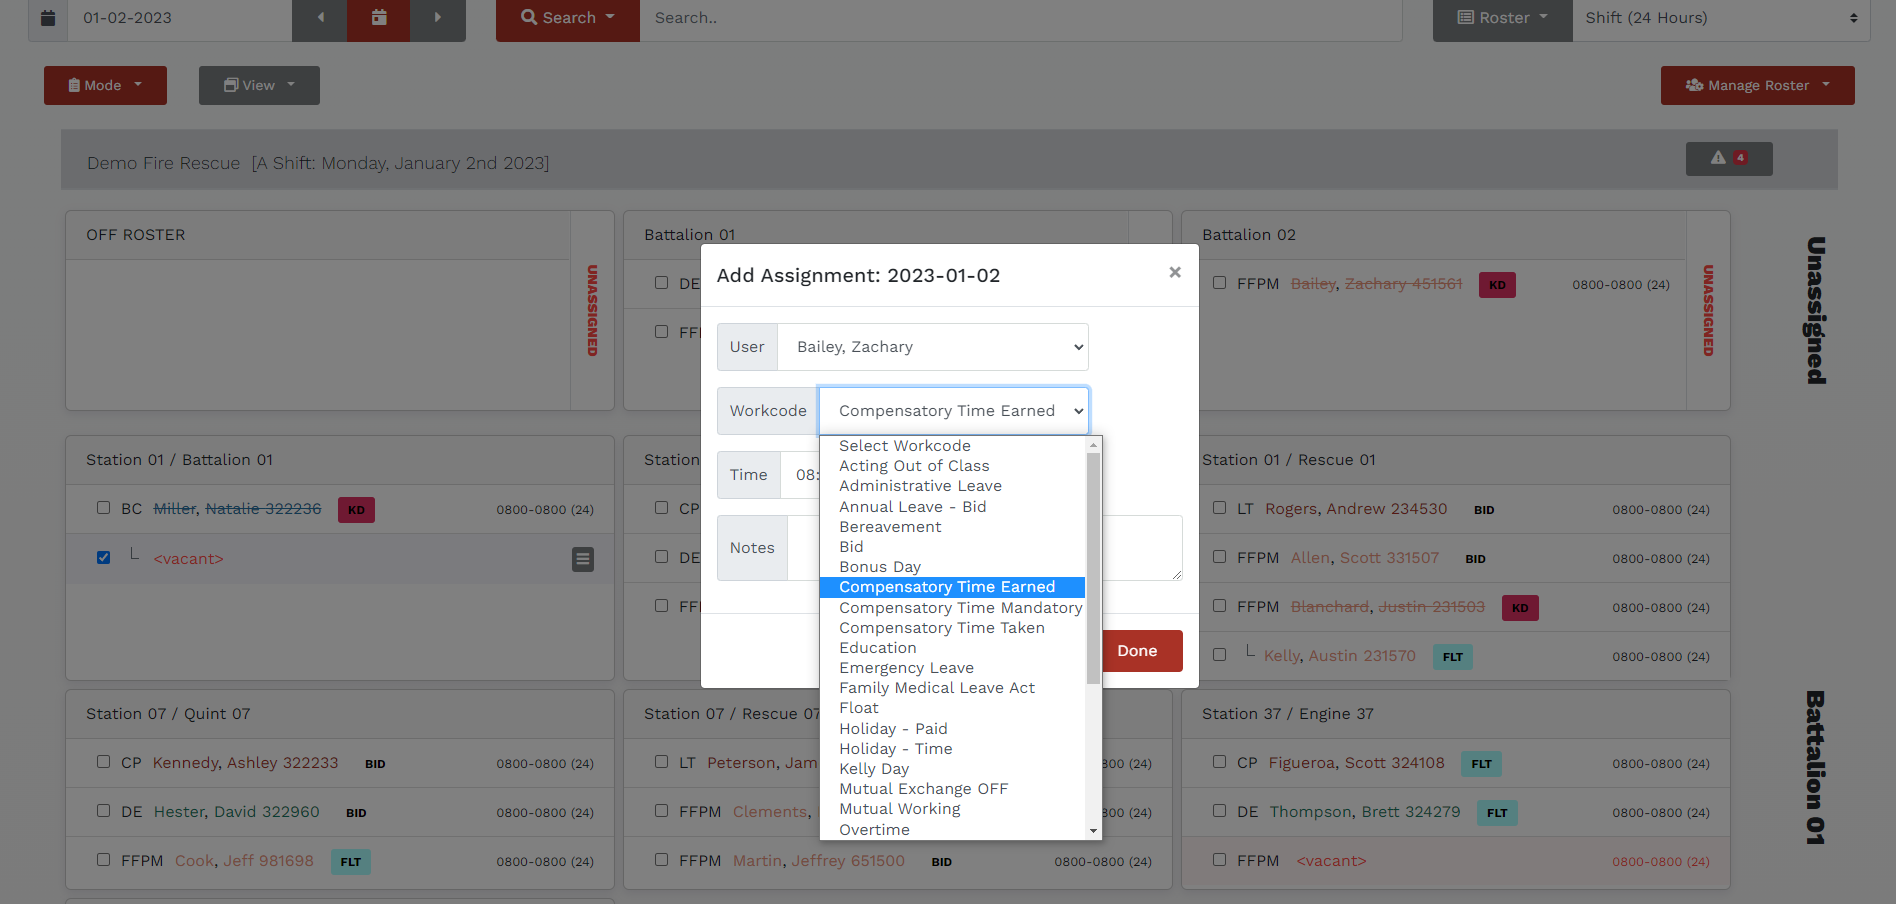Image resolution: width=1896 pixels, height=904 pixels.
Task: Open the Mode button menu
Action: click(x=105, y=86)
